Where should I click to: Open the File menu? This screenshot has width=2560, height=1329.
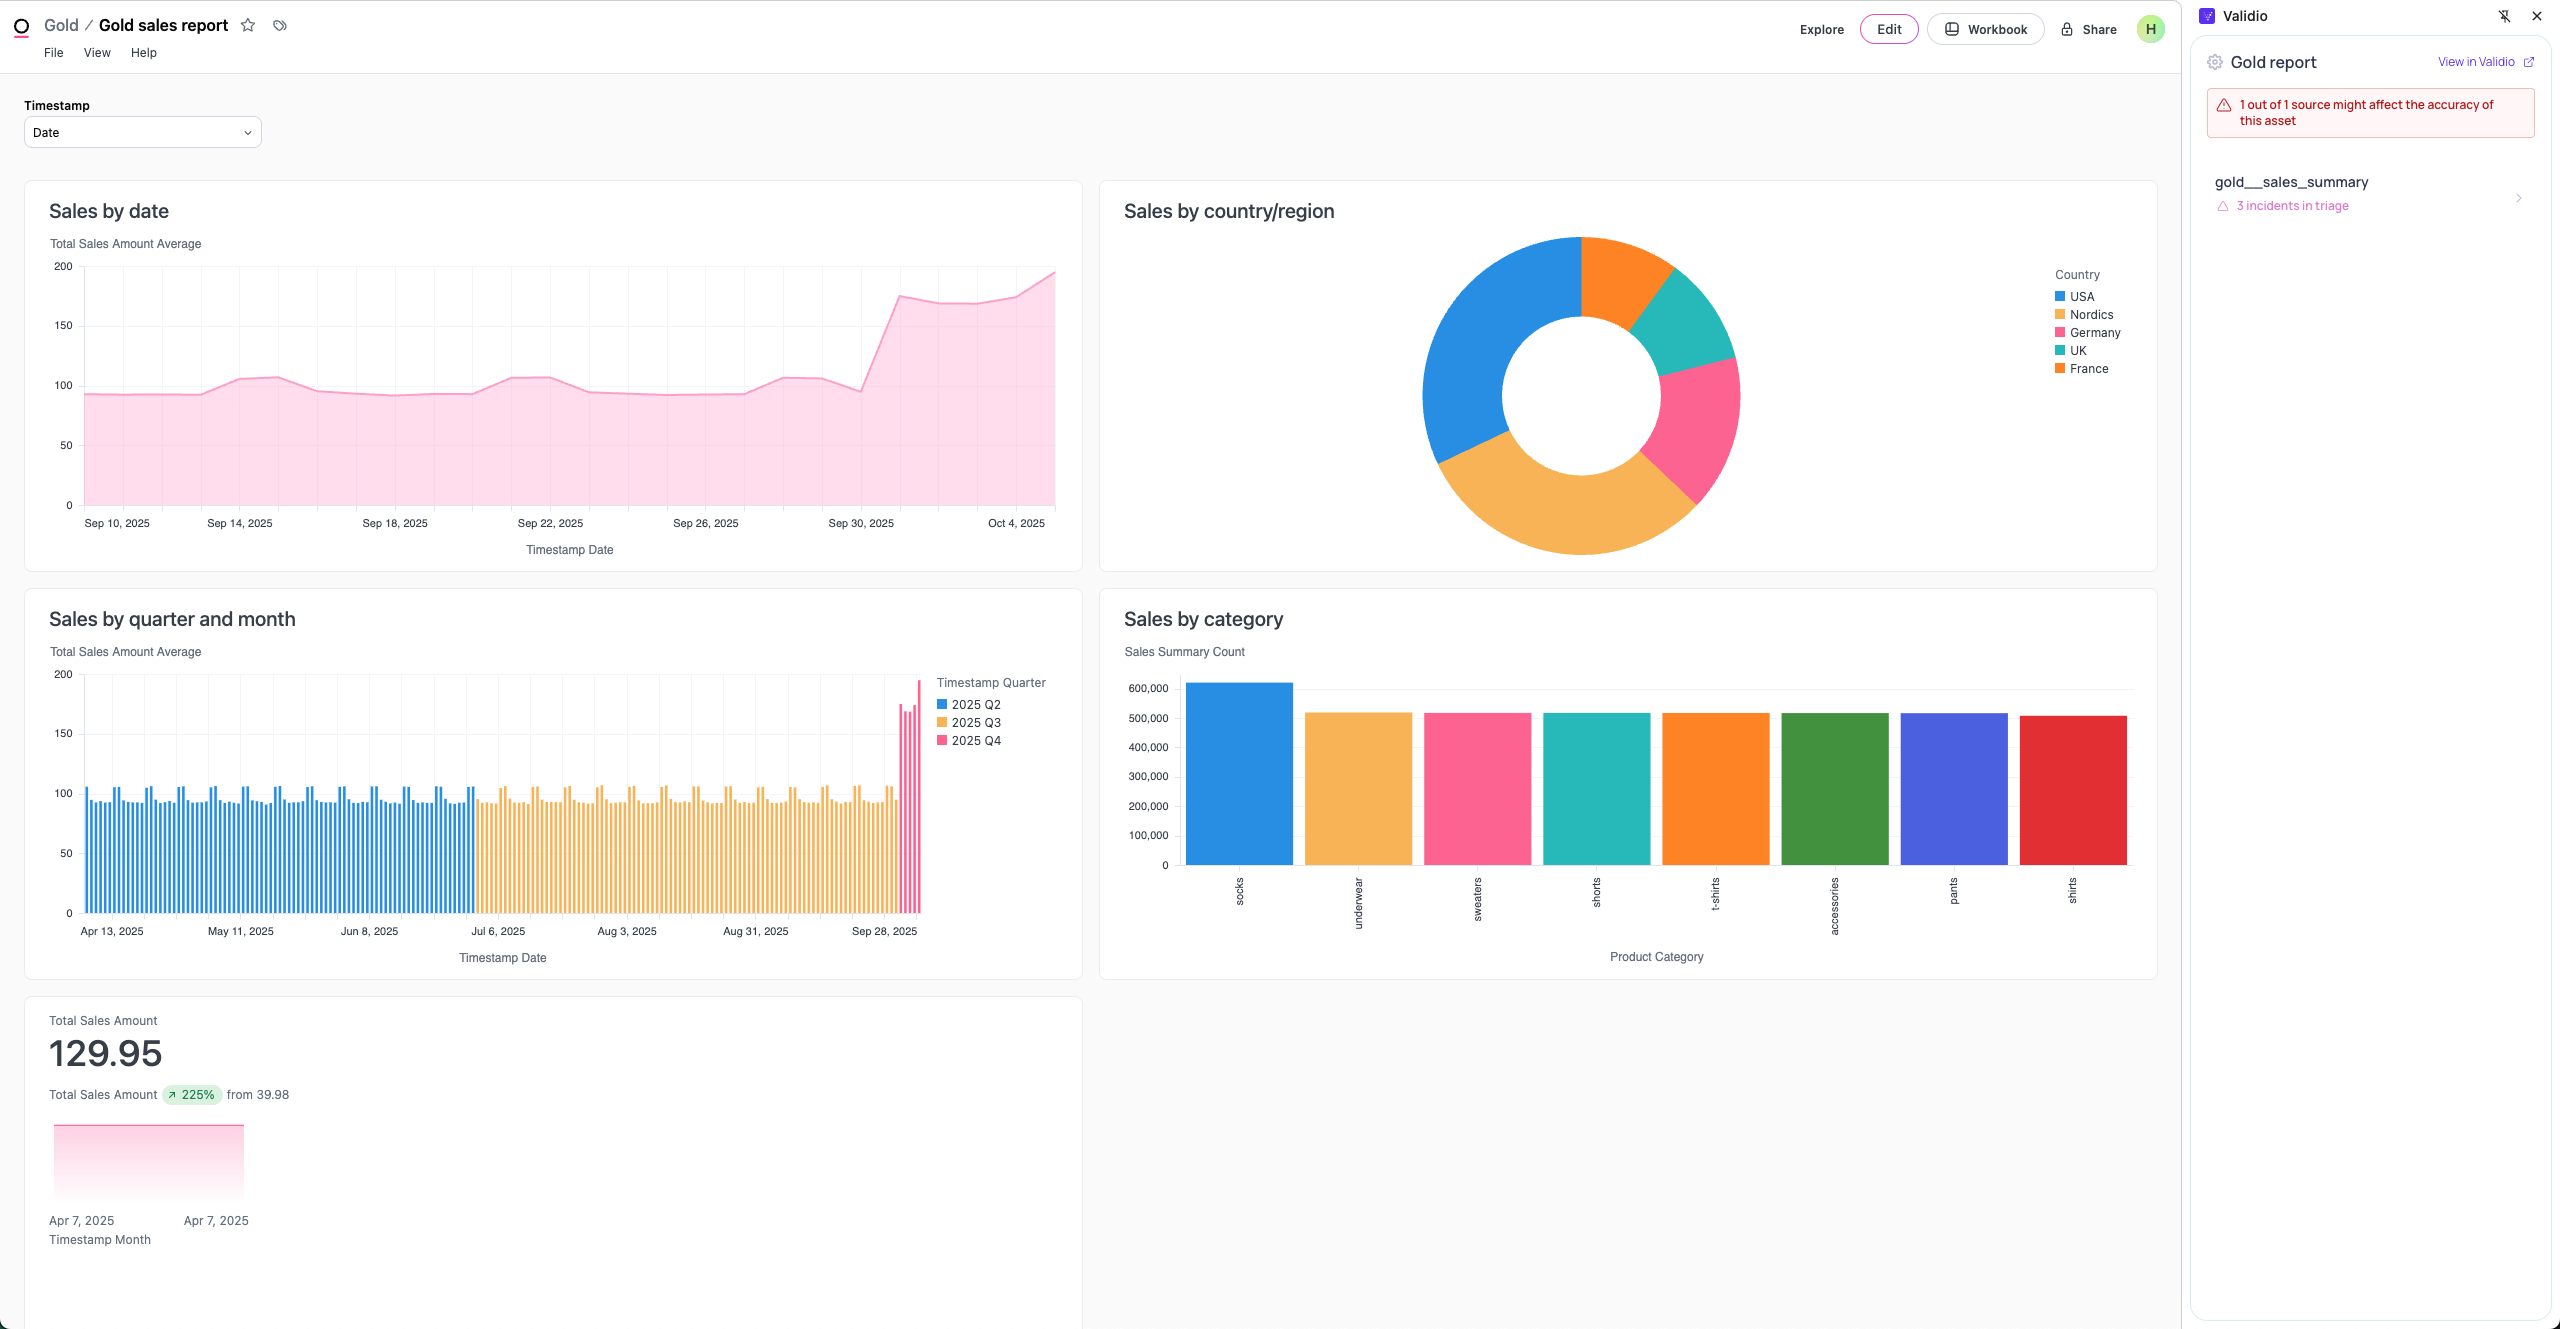pos(54,53)
